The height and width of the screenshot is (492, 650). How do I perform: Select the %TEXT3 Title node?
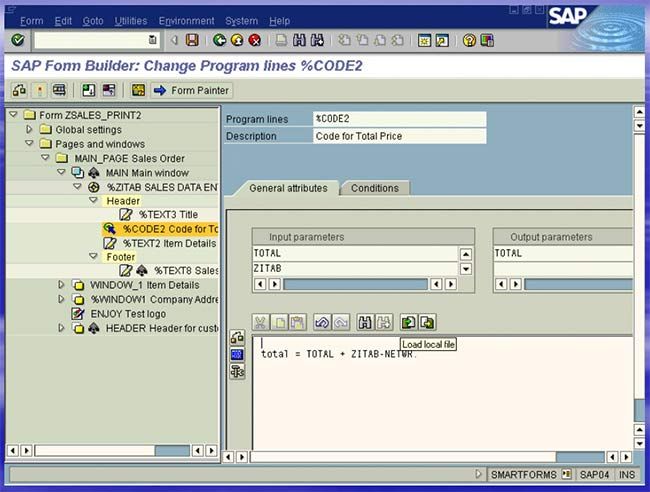click(168, 215)
